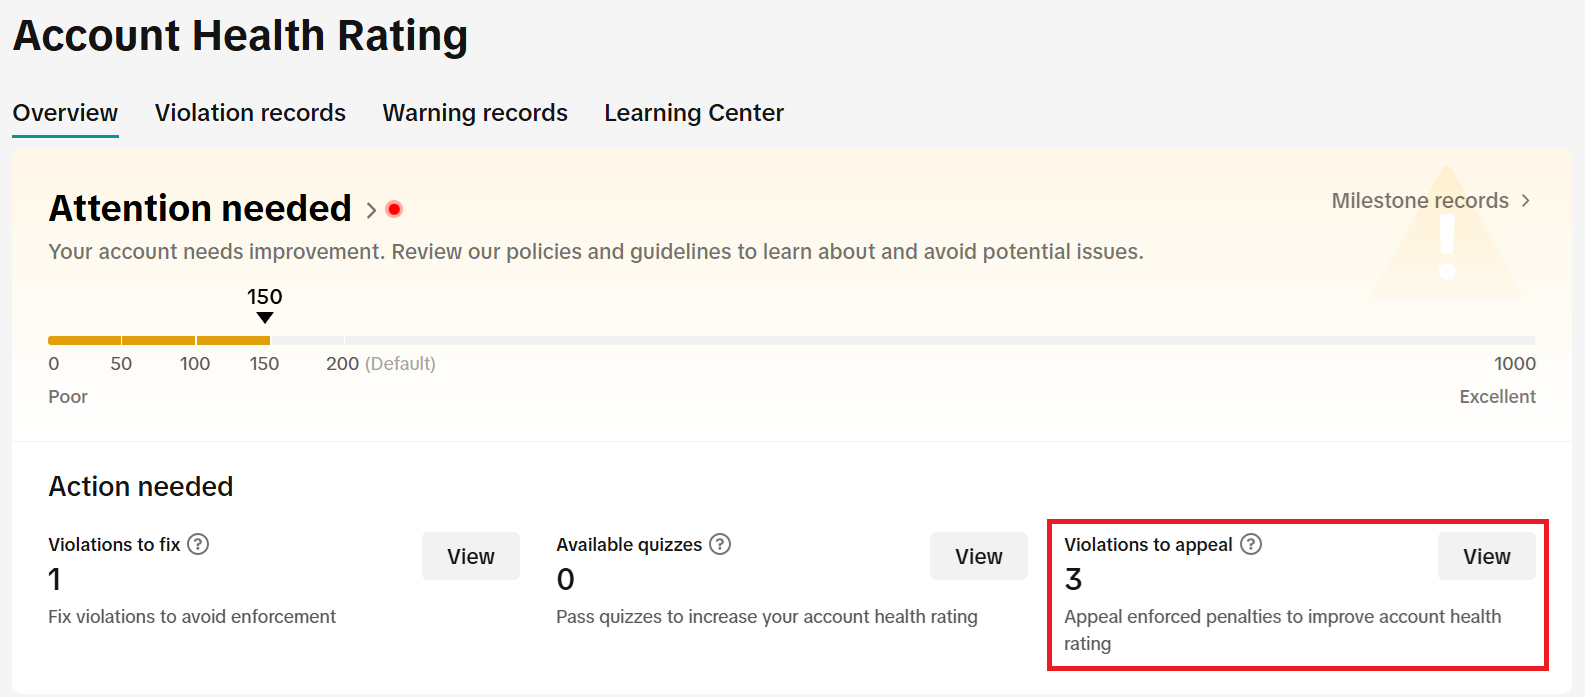
Task: Go to the Warning records tab
Action: click(475, 113)
